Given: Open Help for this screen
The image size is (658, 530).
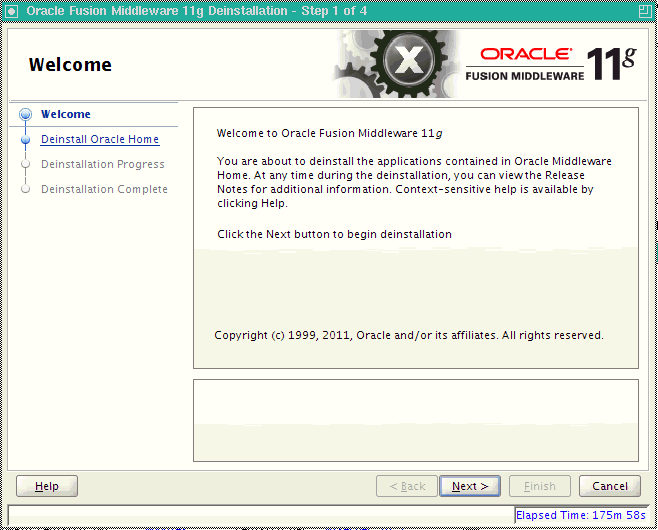Looking at the screenshot, I should tap(47, 486).
